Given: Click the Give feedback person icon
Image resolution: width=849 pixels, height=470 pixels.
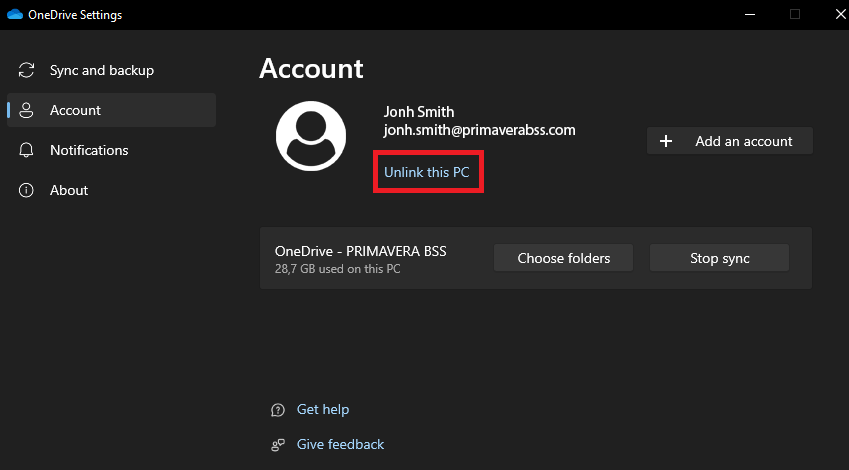Looking at the screenshot, I should pos(278,445).
